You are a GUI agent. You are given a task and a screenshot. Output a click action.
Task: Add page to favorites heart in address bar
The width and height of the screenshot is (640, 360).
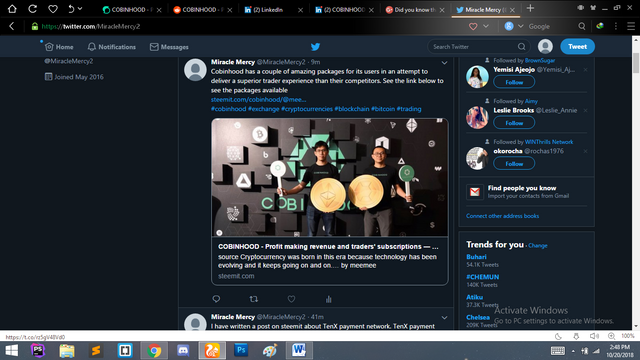473,26
